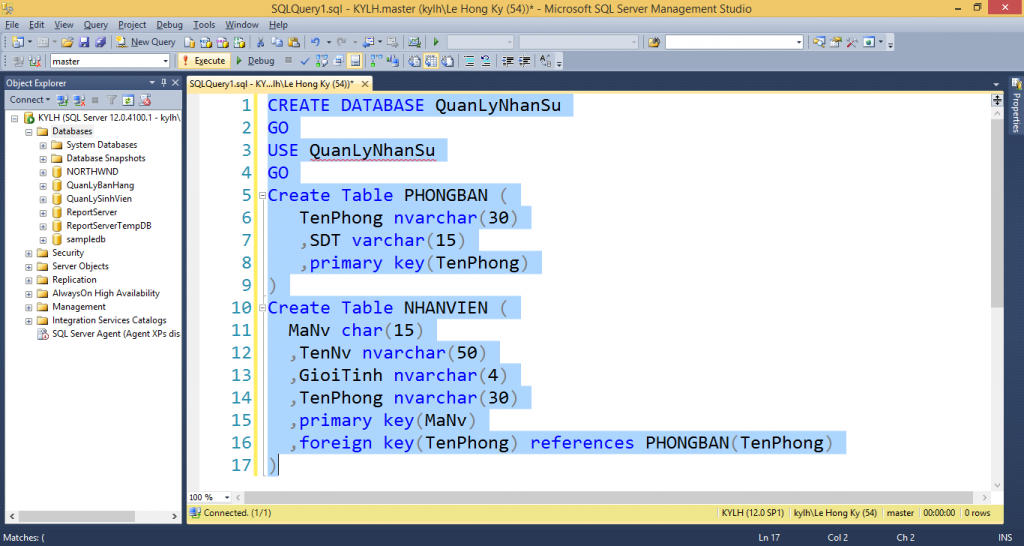1024x546 pixels.
Task: Select the QuanLyBanHang database node
Action: coord(99,185)
